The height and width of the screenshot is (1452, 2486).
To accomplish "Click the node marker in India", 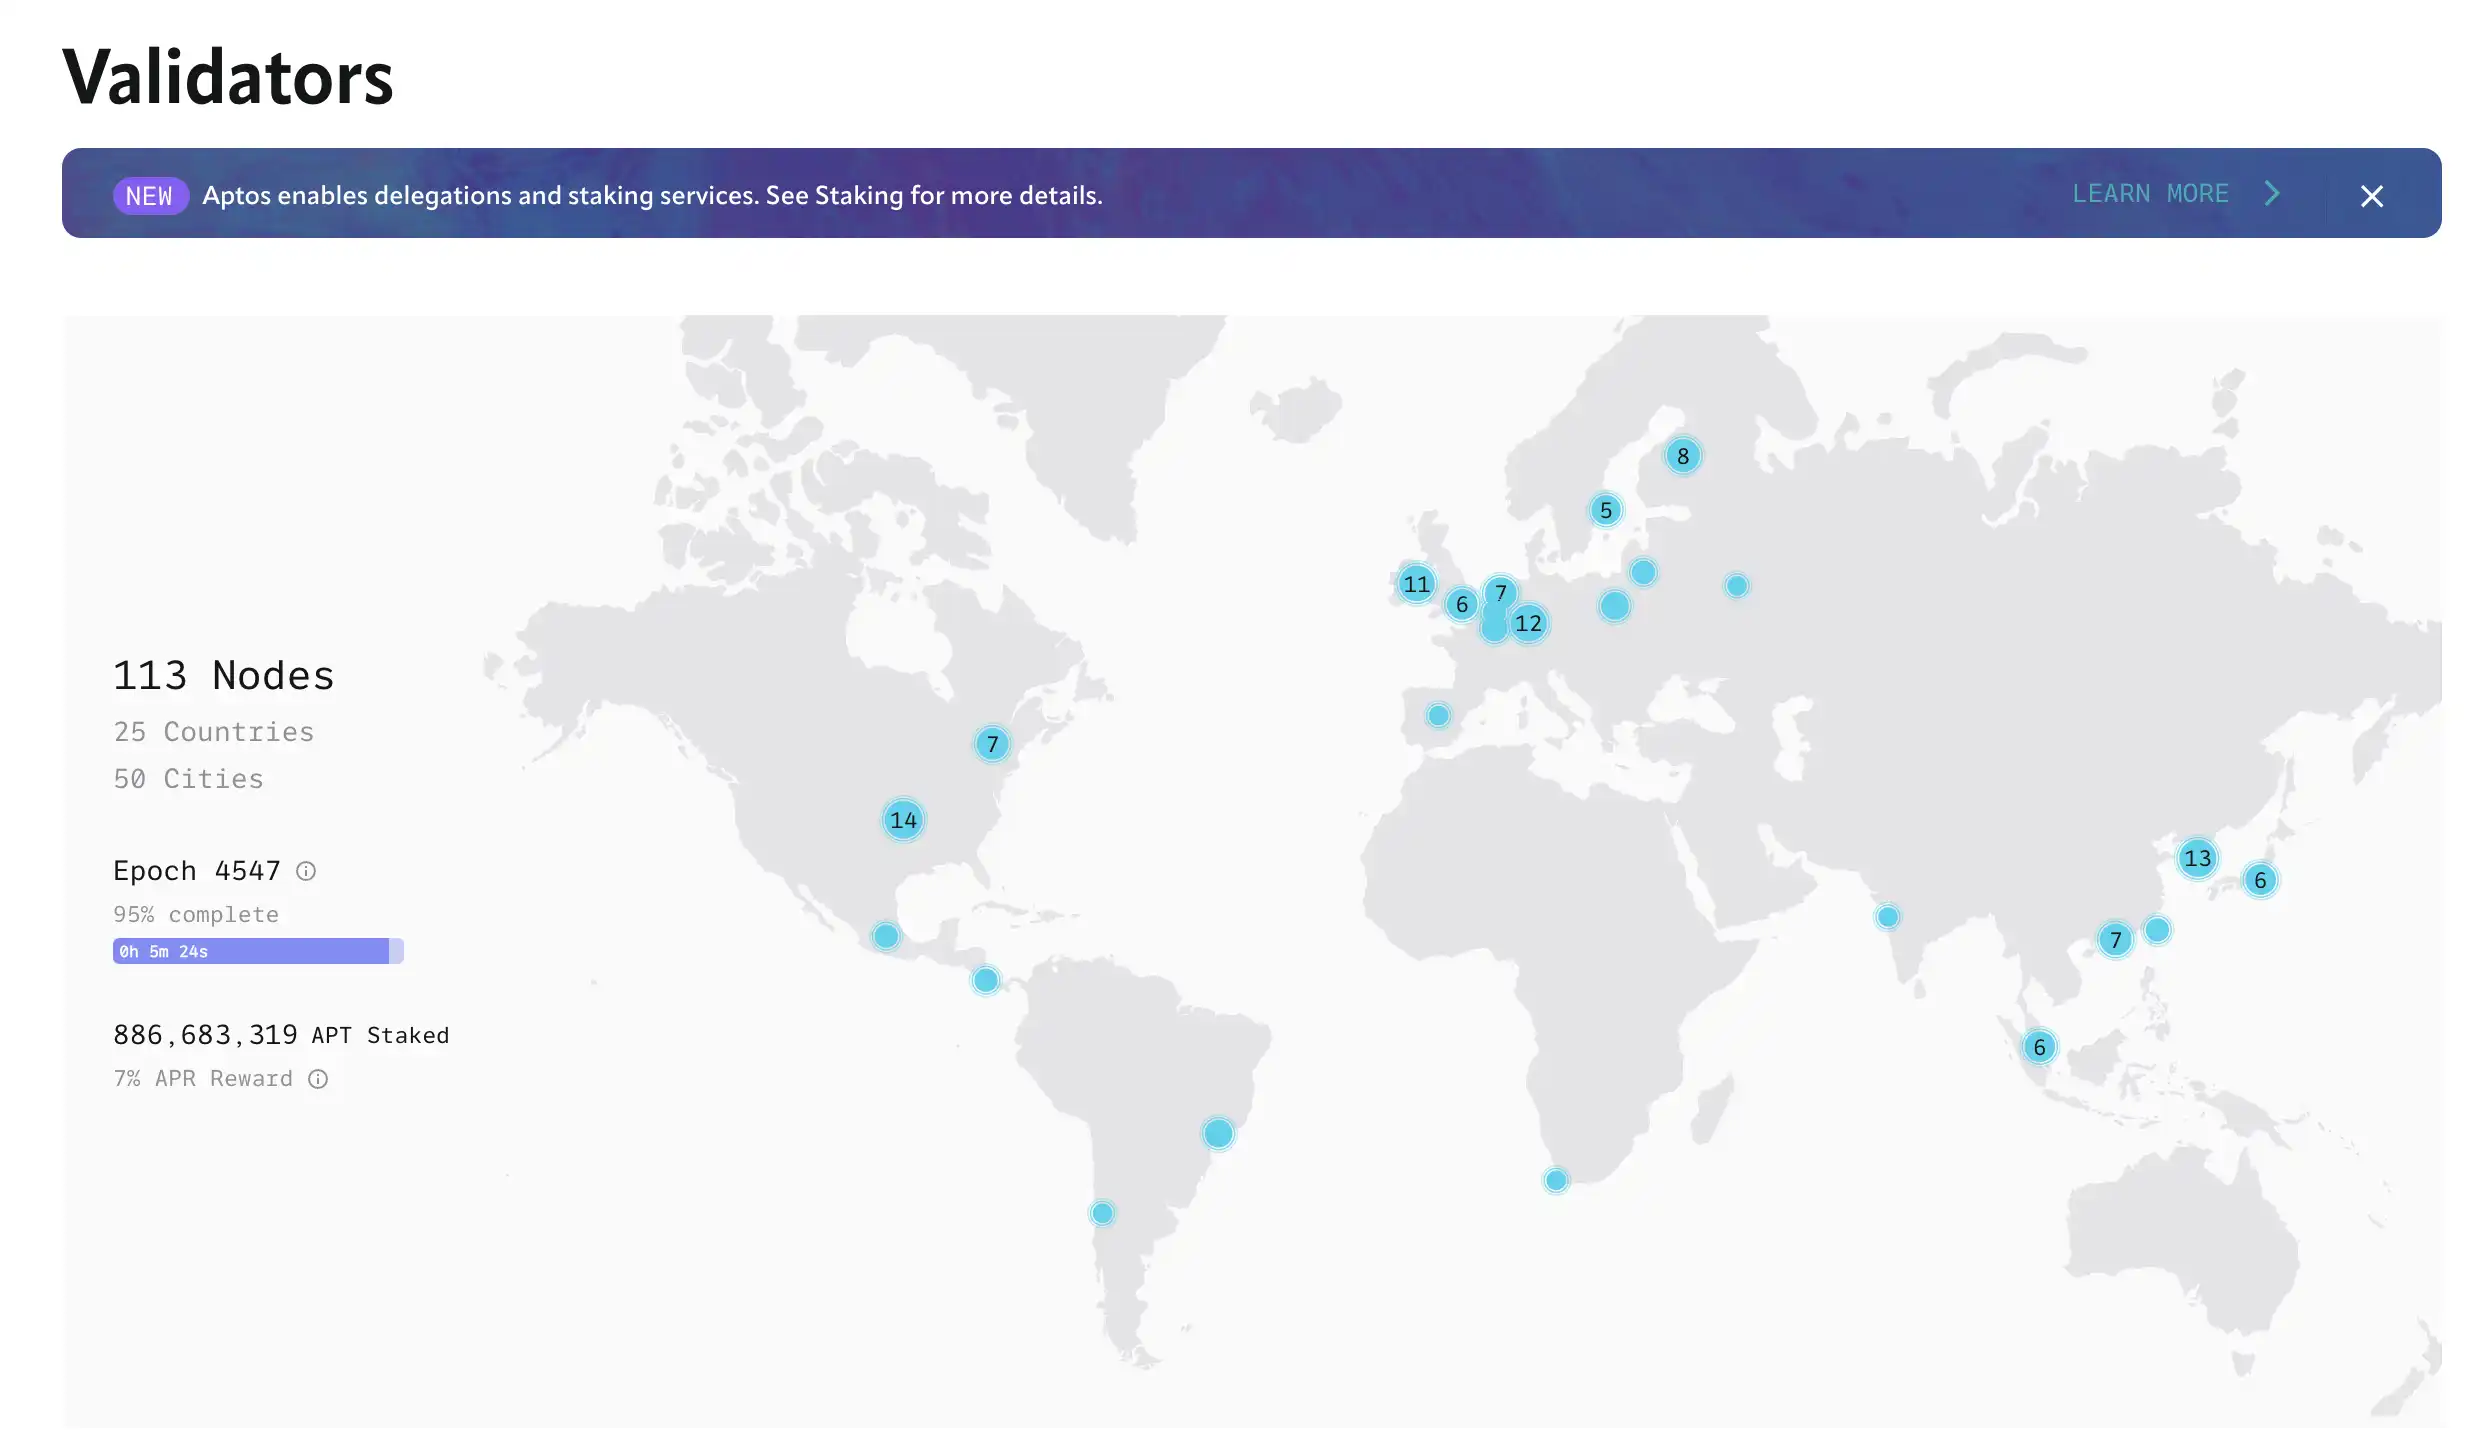I will coord(1887,917).
